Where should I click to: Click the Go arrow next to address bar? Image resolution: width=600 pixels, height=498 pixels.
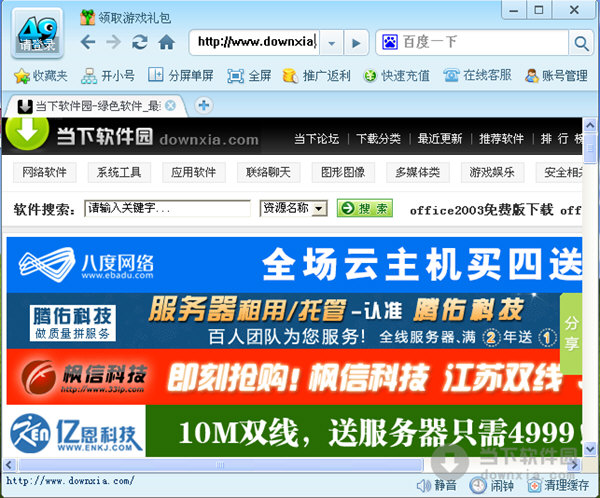pyautogui.click(x=356, y=42)
